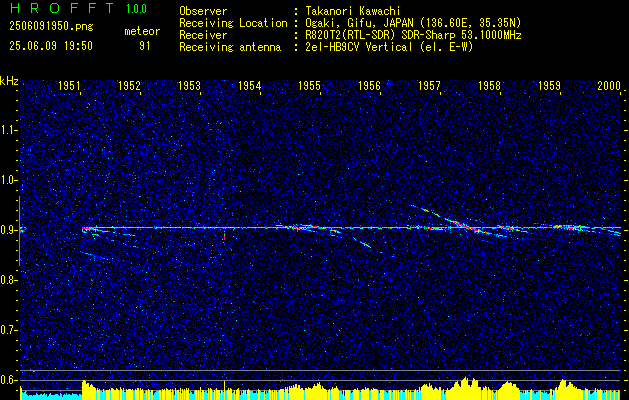Click the HROFFT title text

(x=62, y=8)
